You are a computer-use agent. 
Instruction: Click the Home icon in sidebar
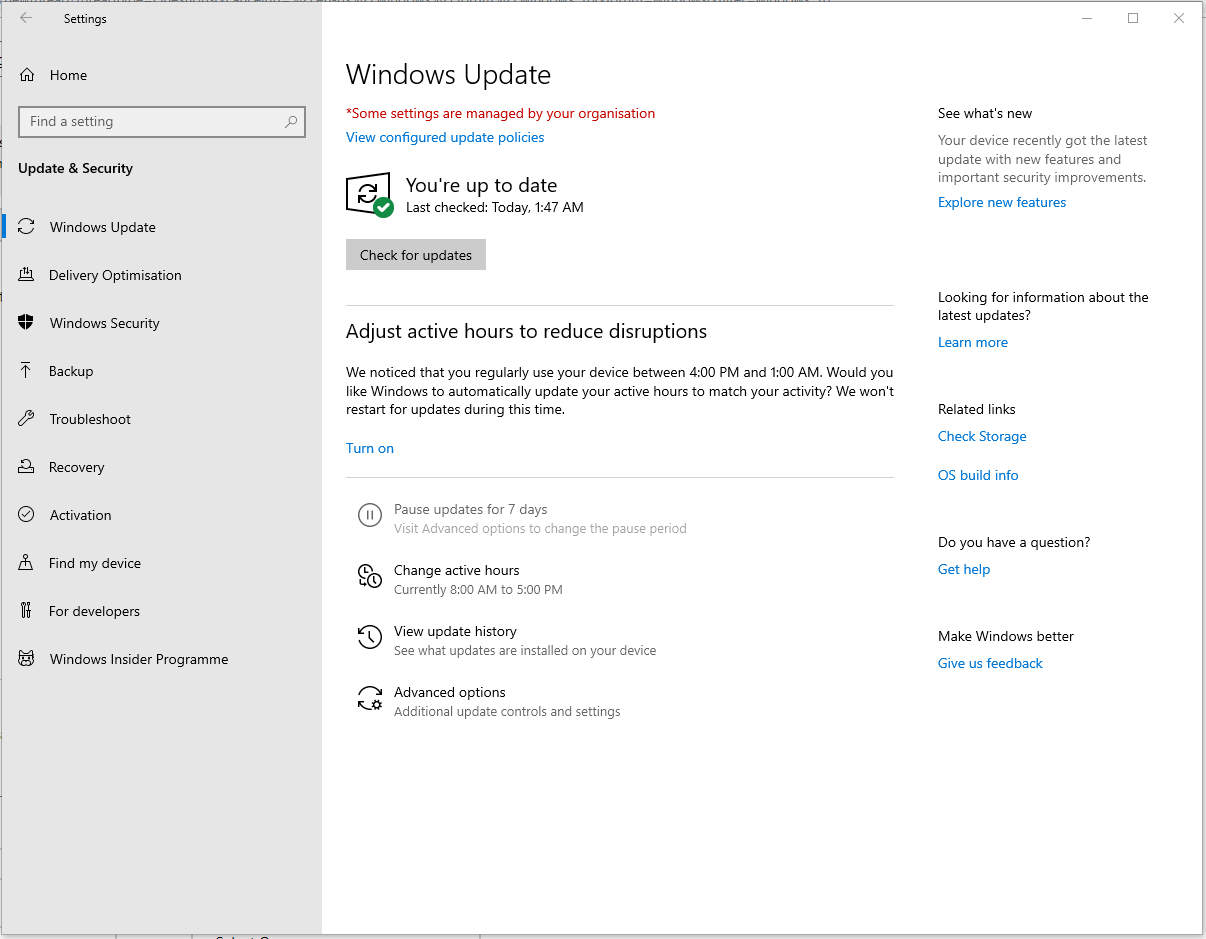pyautogui.click(x=27, y=75)
